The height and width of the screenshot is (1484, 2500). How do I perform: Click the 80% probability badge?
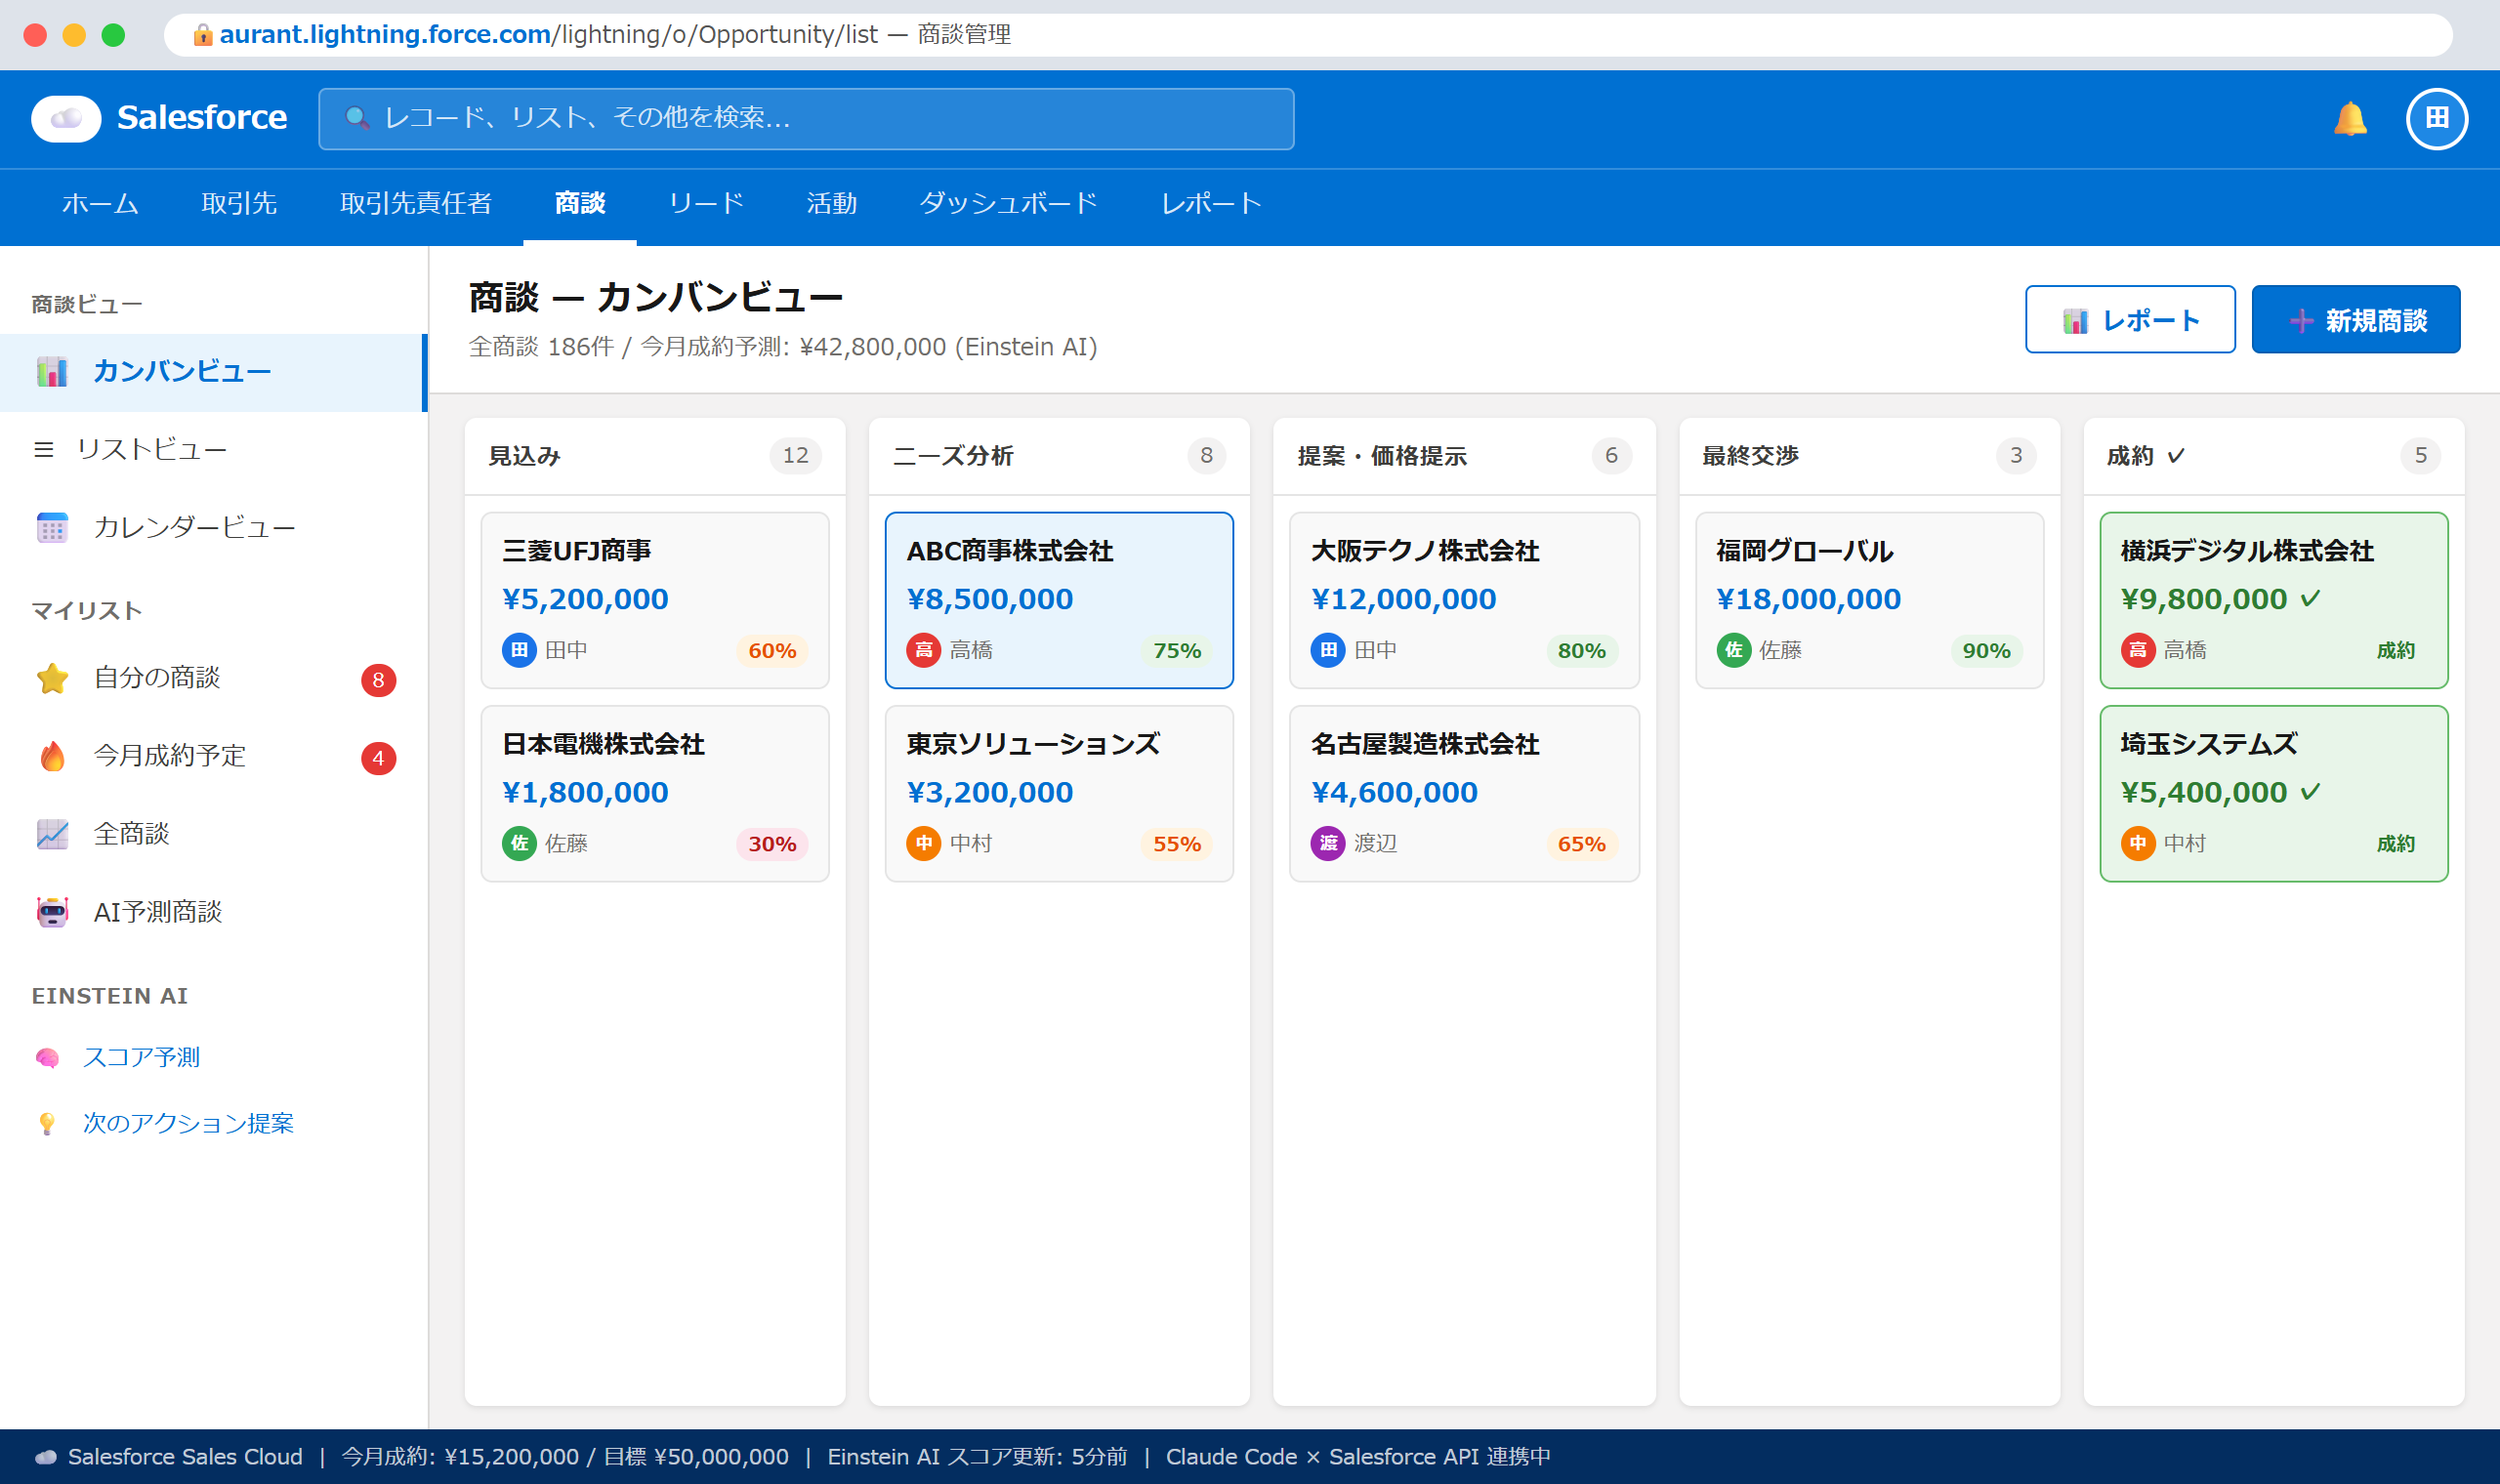pos(1581,651)
